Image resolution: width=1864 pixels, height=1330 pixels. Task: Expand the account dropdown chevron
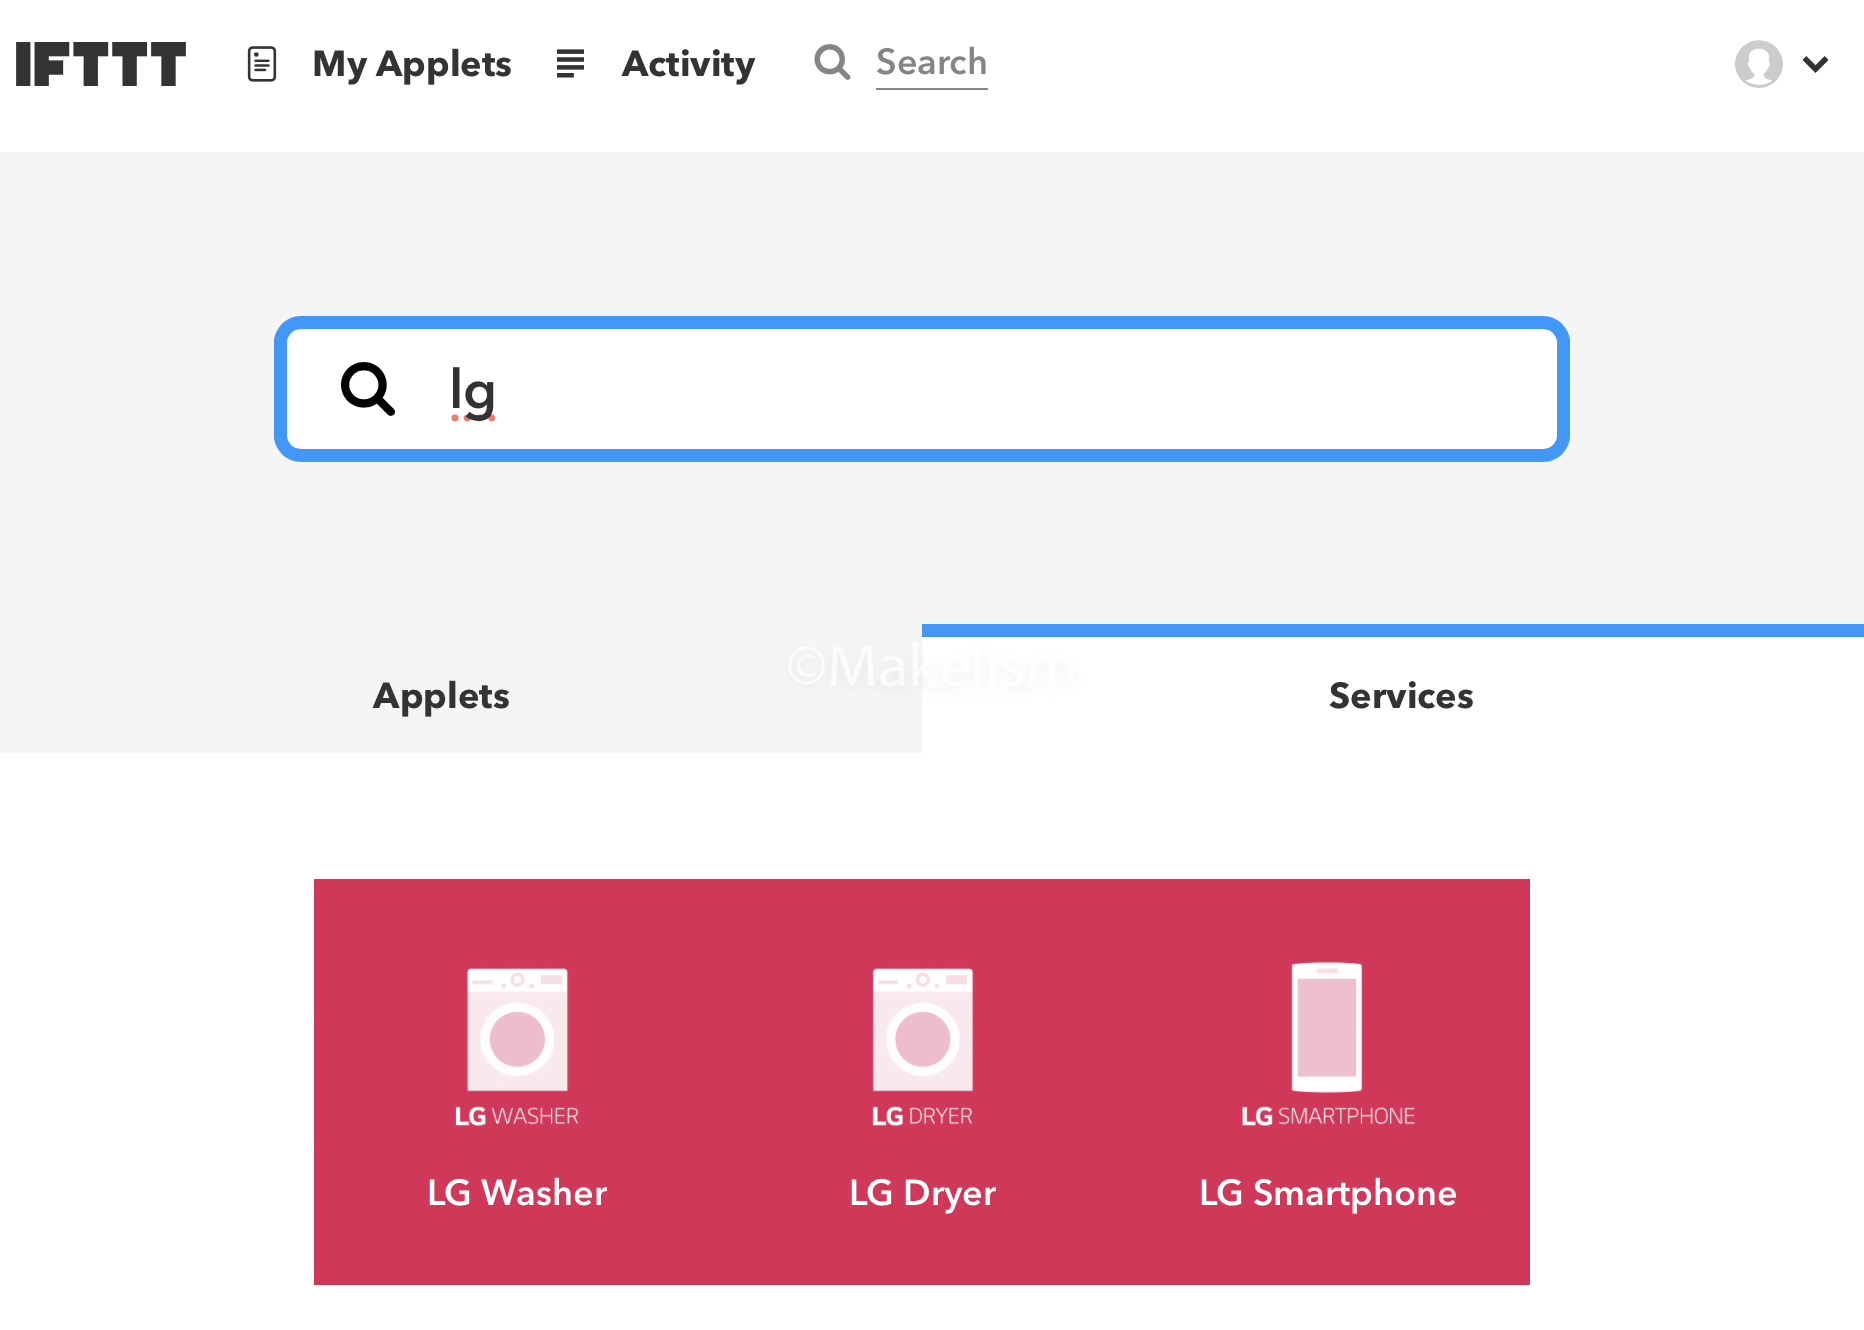[x=1815, y=64]
